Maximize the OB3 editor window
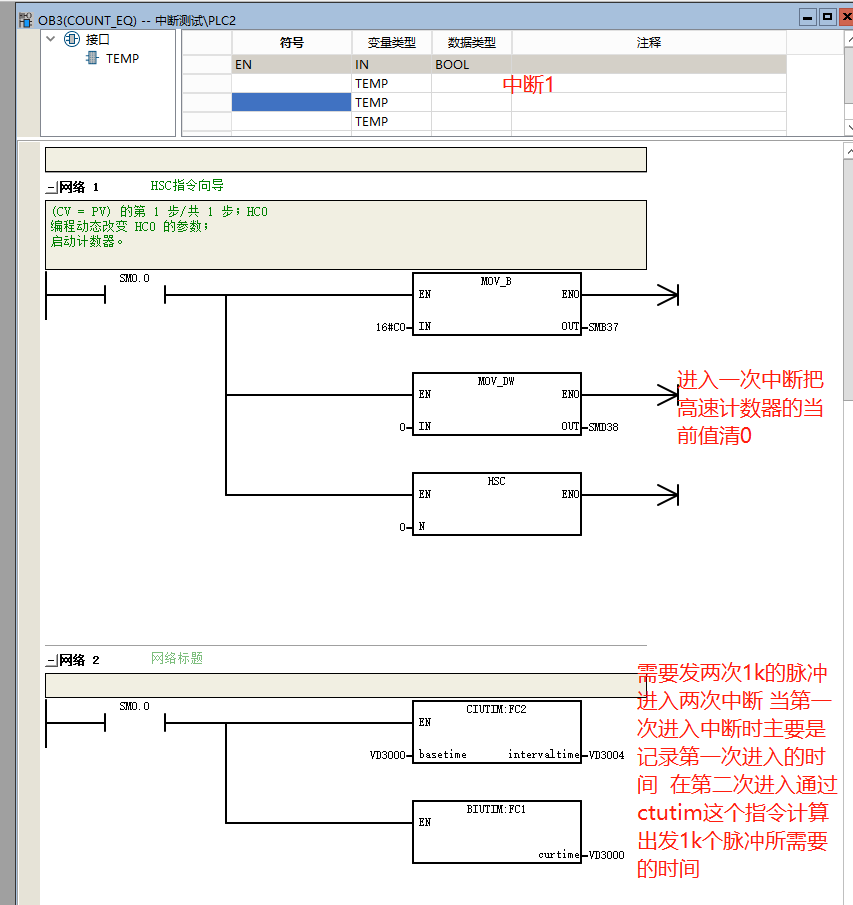This screenshot has width=853, height=905. 828,17
